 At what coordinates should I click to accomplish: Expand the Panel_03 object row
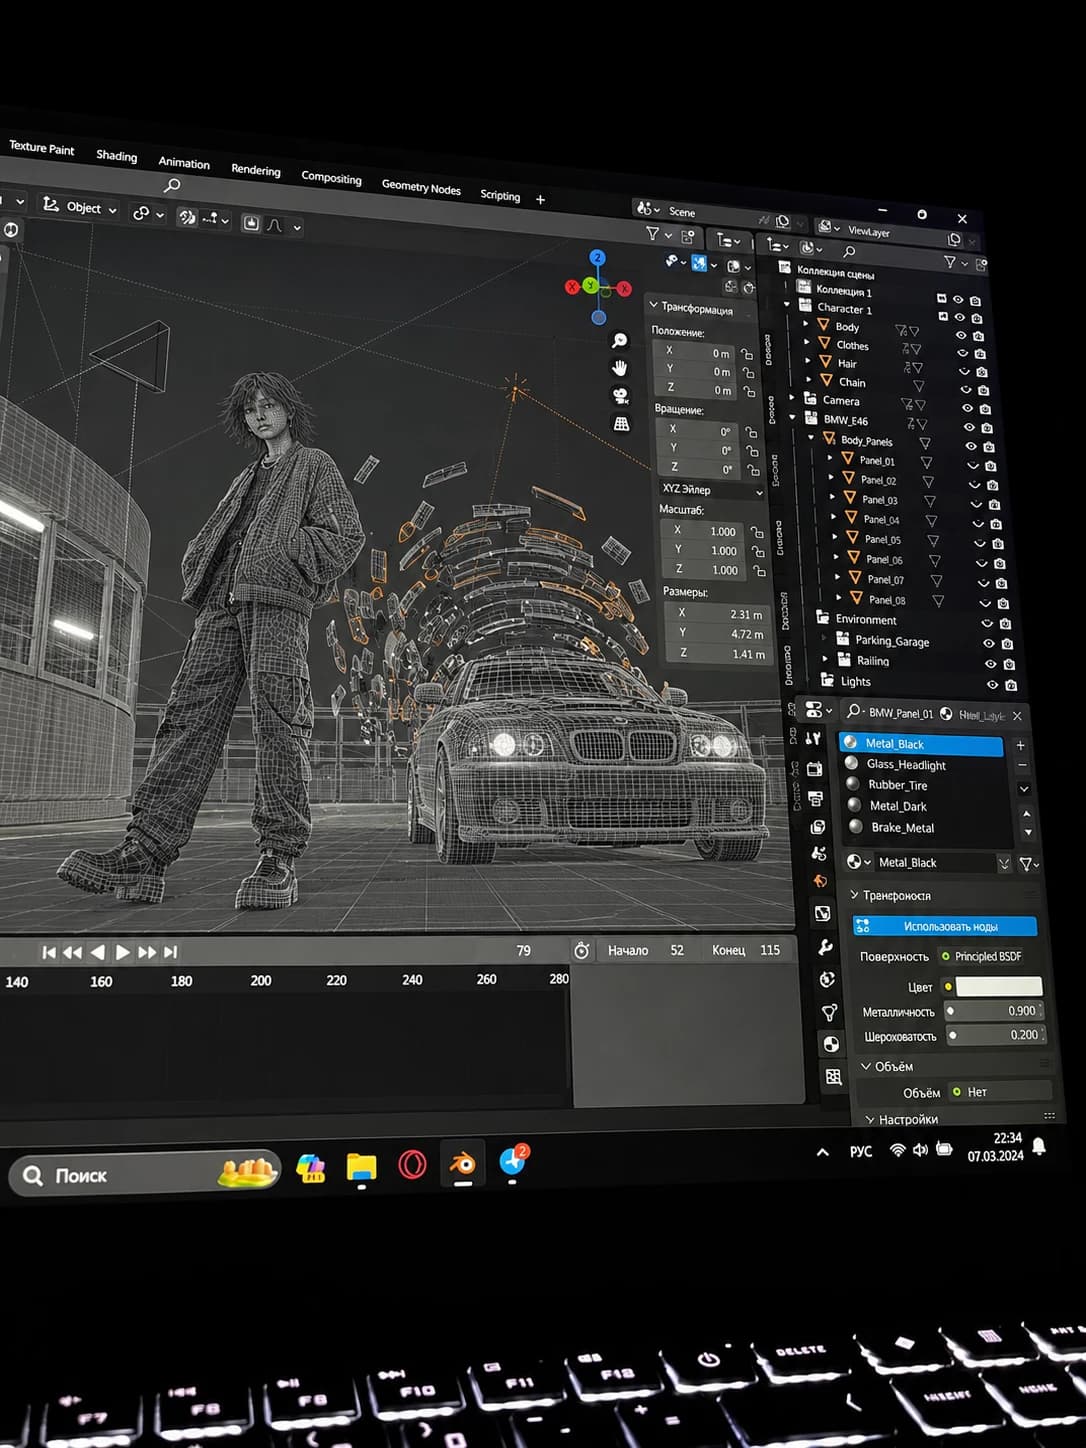click(832, 496)
